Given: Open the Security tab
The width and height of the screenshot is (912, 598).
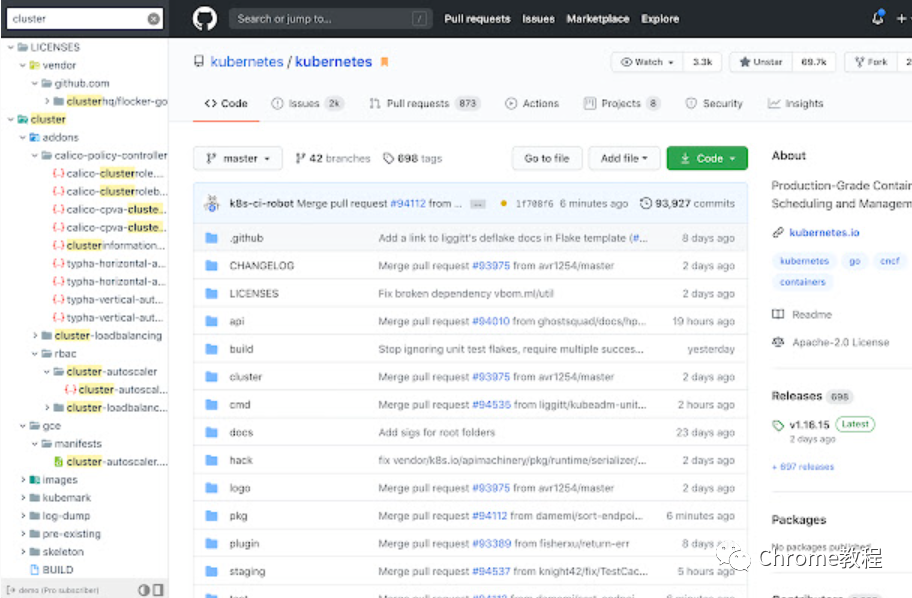Looking at the screenshot, I should tap(714, 104).
